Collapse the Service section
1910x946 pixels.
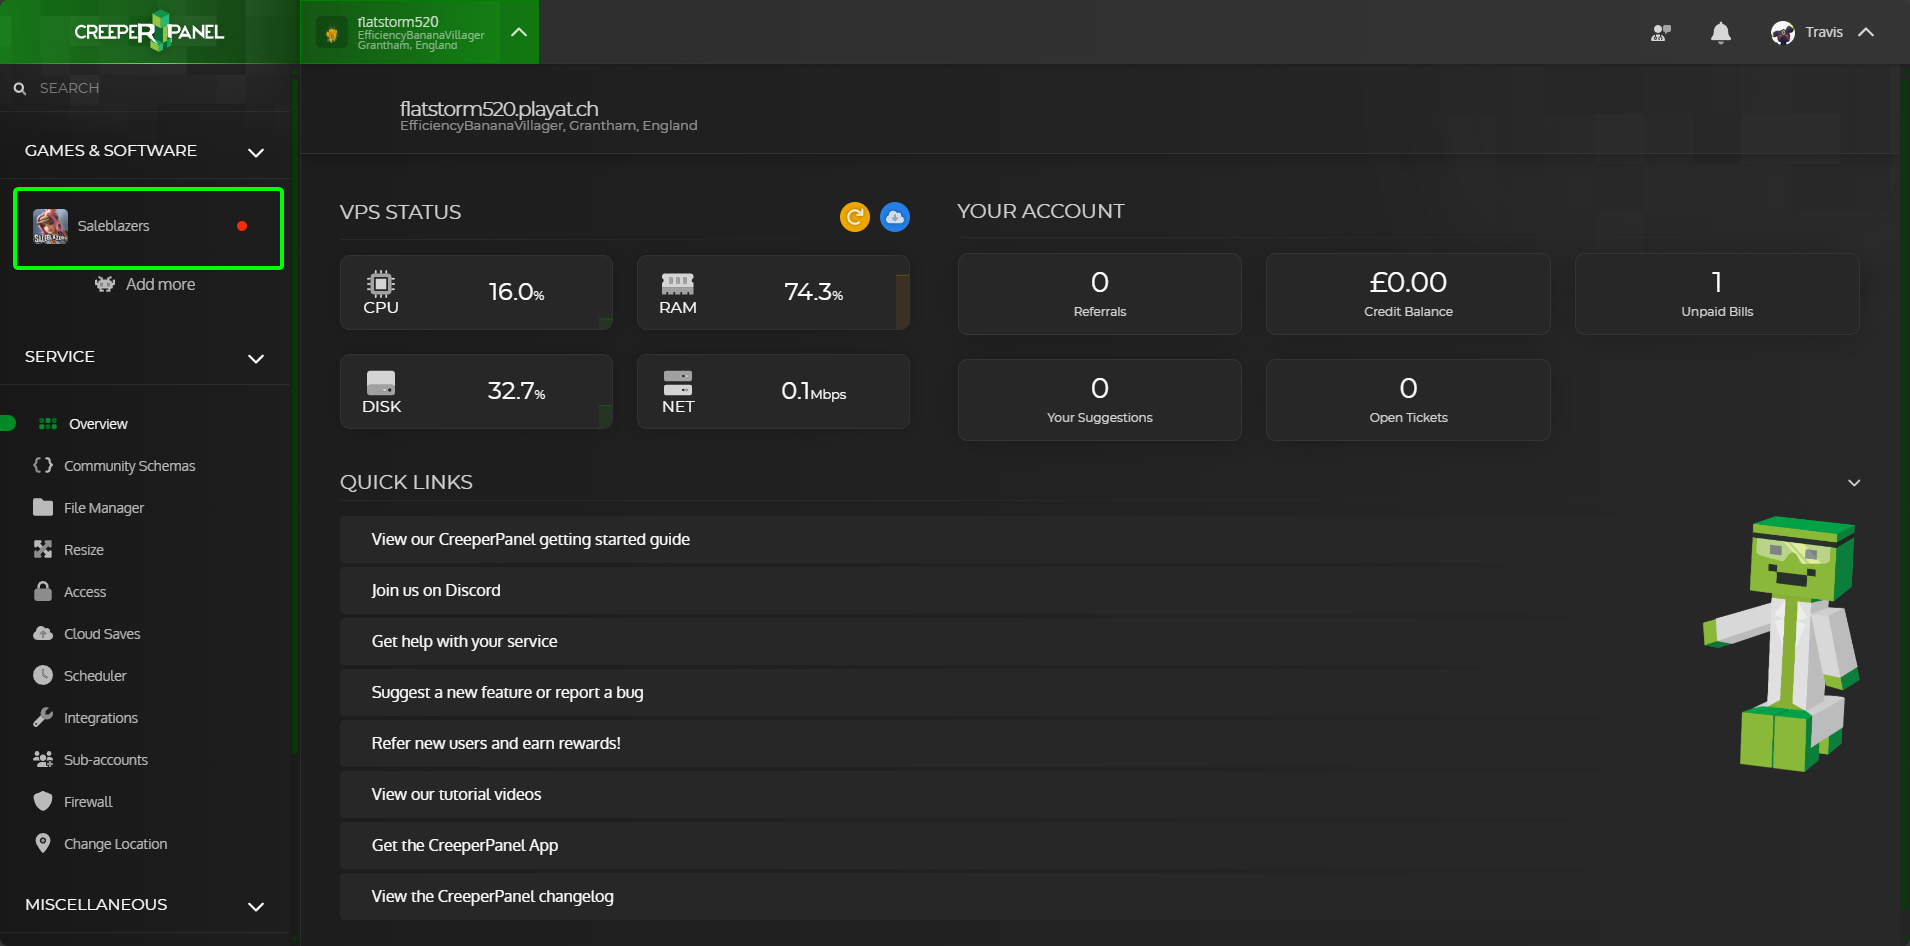point(256,358)
